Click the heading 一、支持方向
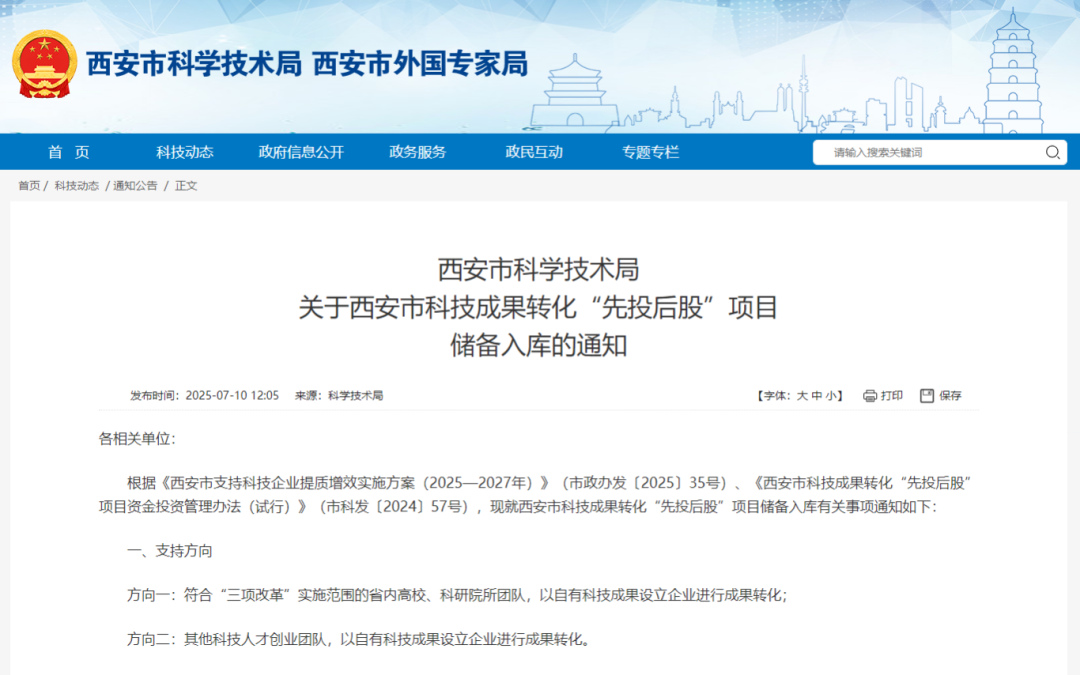Viewport: 1080px width, 675px height. click(169, 551)
